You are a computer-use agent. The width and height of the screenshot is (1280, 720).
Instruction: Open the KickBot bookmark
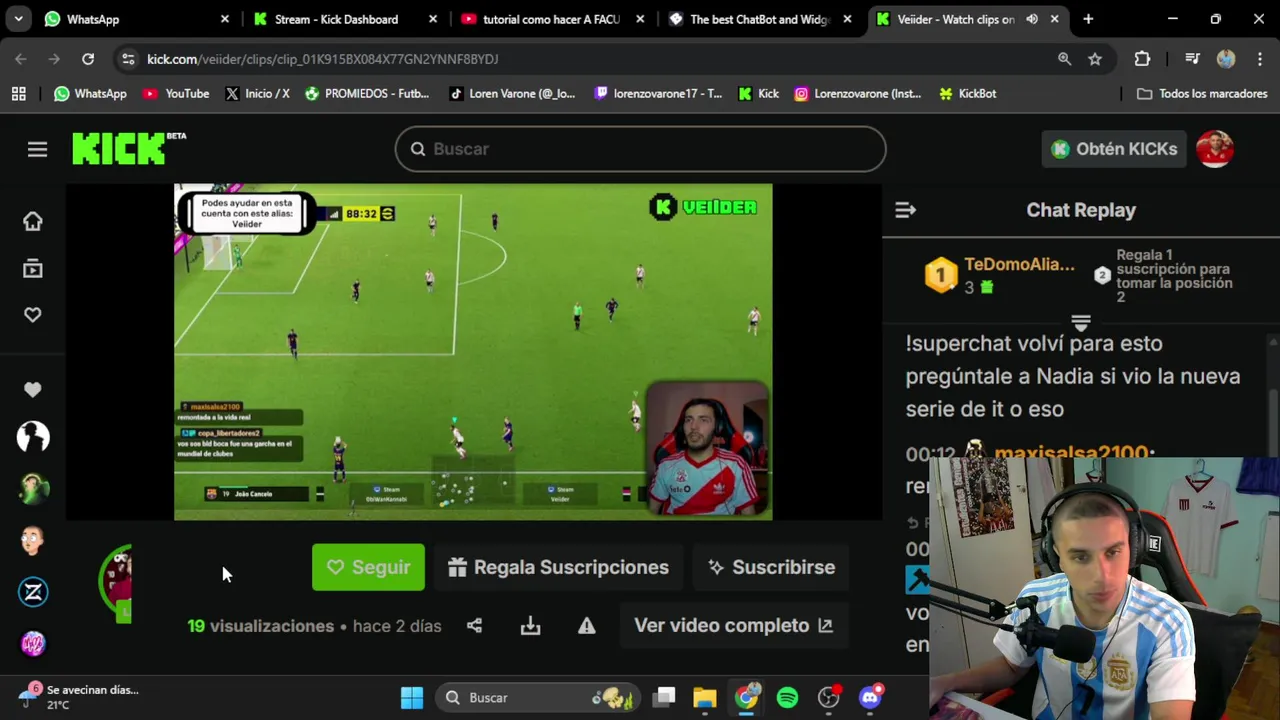coord(967,93)
